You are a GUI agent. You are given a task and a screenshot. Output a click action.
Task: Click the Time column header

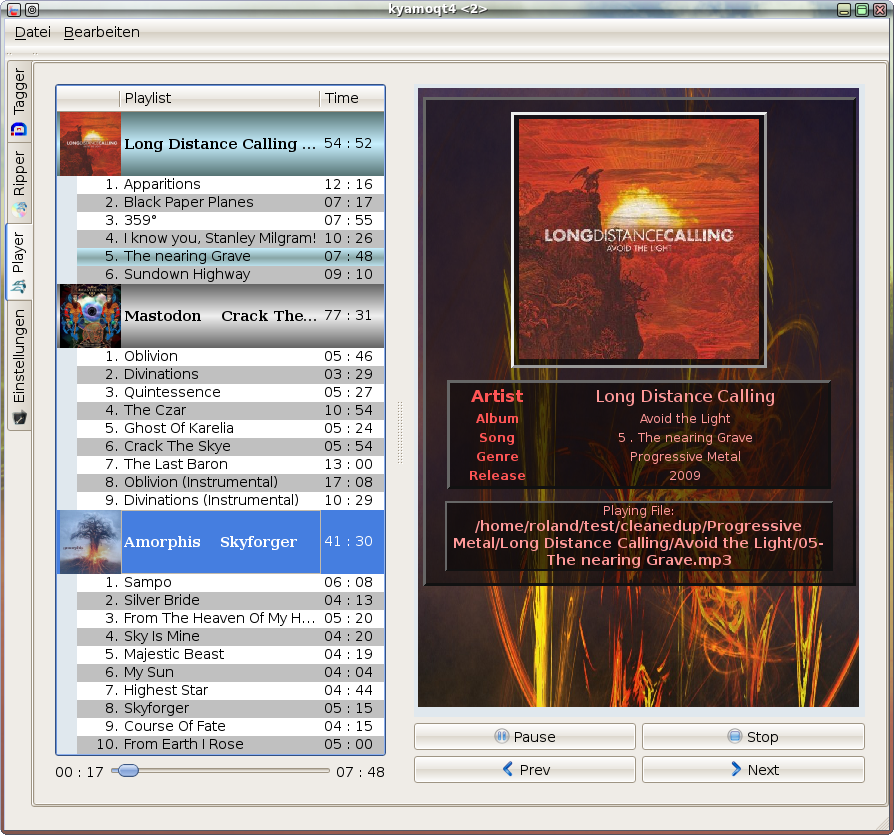[x=350, y=98]
